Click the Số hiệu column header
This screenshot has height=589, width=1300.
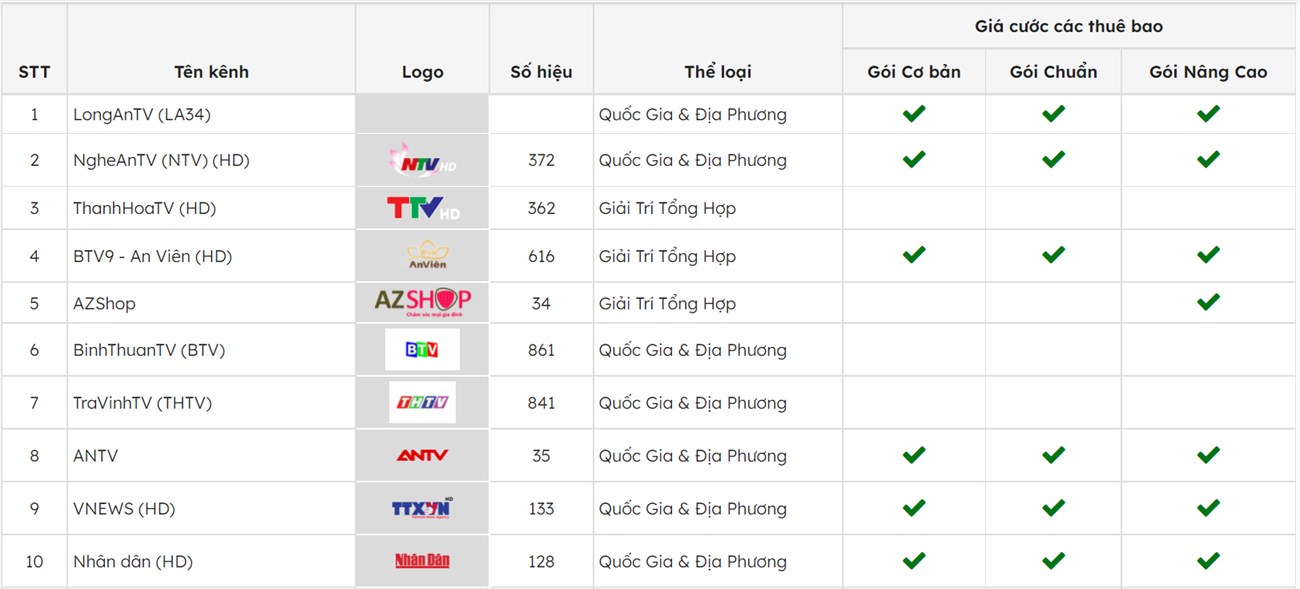tap(541, 72)
